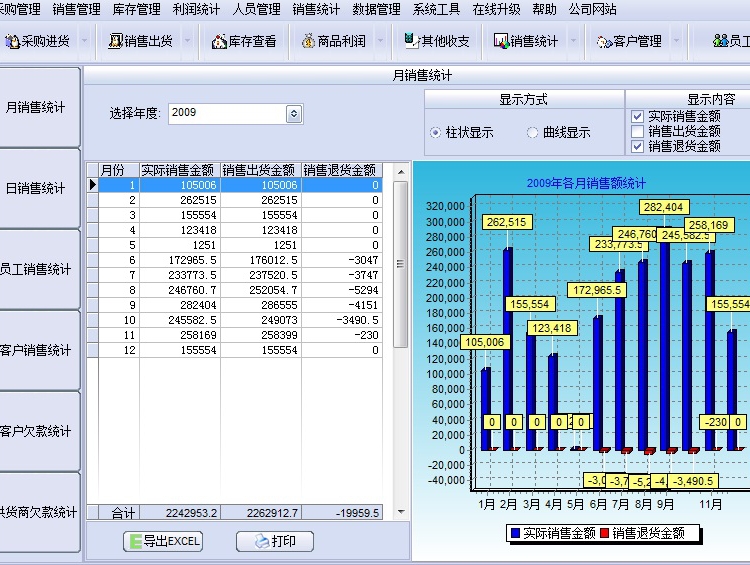
Task: Open 销售统计 sales statistics toolbar icon
Action: 501,41
